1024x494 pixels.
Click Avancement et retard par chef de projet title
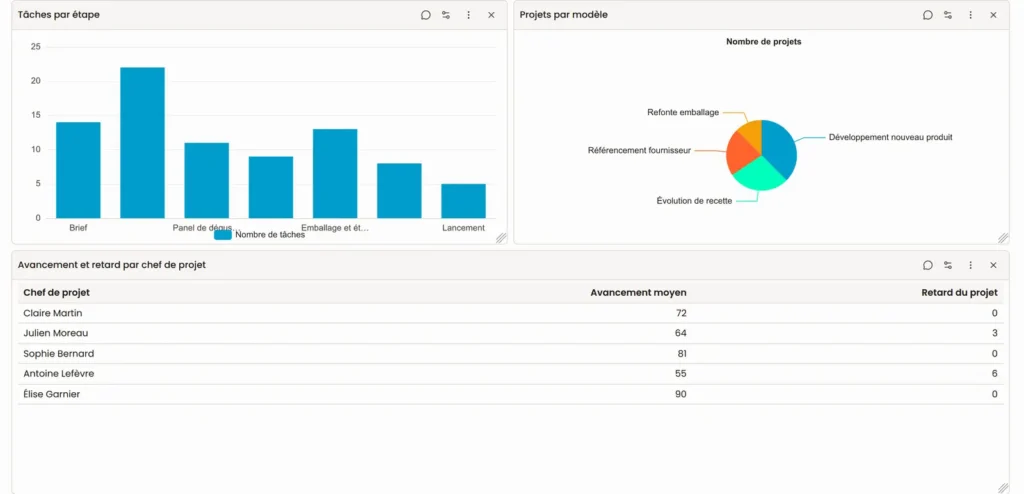[x=112, y=265]
